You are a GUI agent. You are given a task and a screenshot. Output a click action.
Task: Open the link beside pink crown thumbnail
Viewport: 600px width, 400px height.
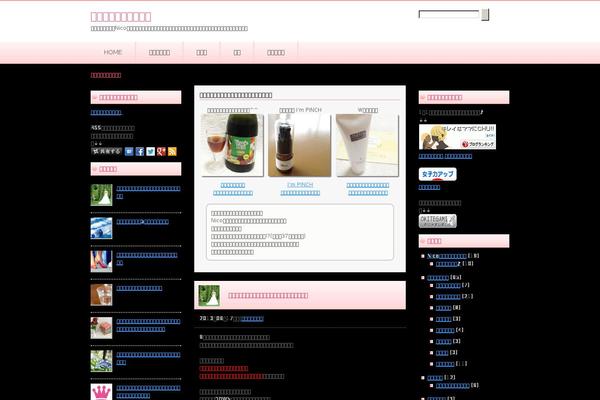[148, 392]
